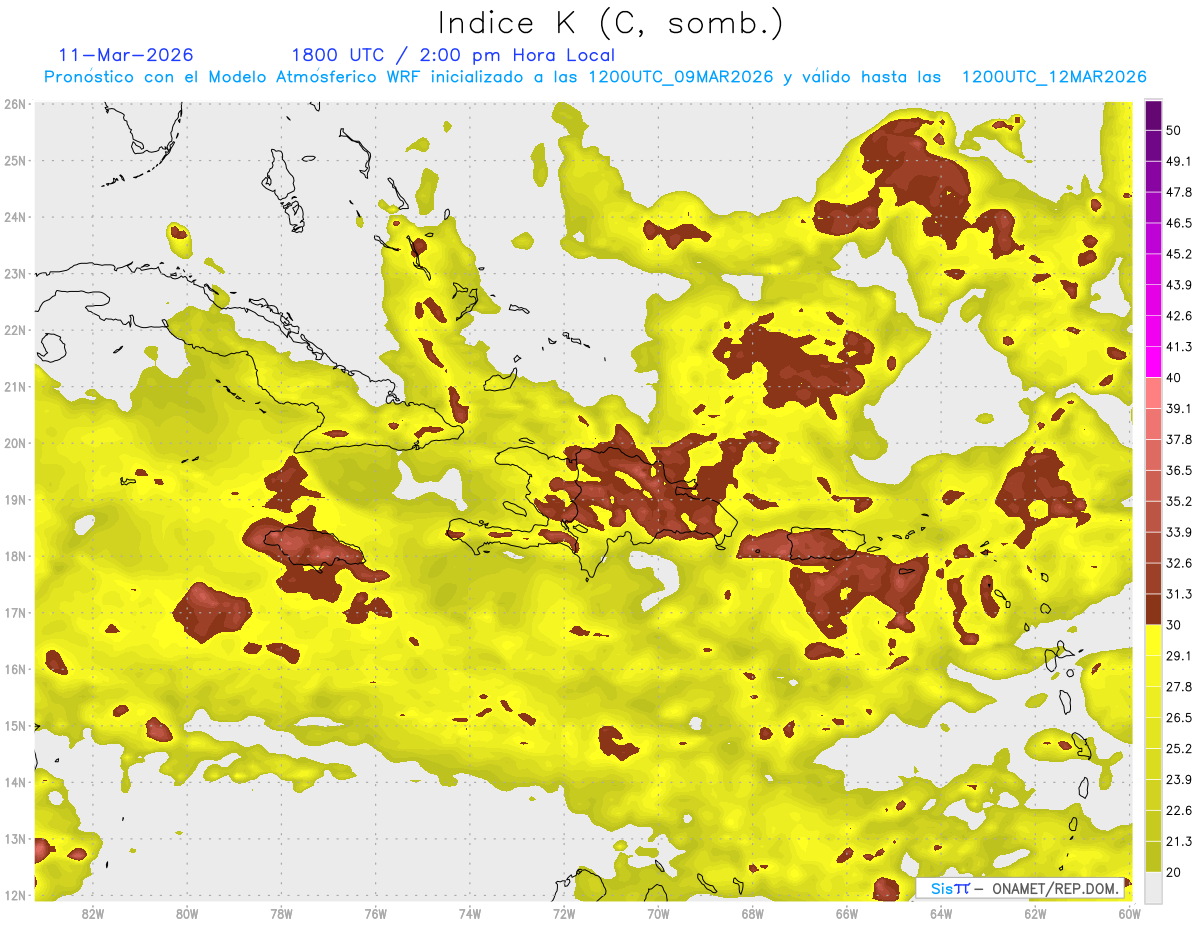Select the date text "11-Mar-2026"

[x=126, y=55]
